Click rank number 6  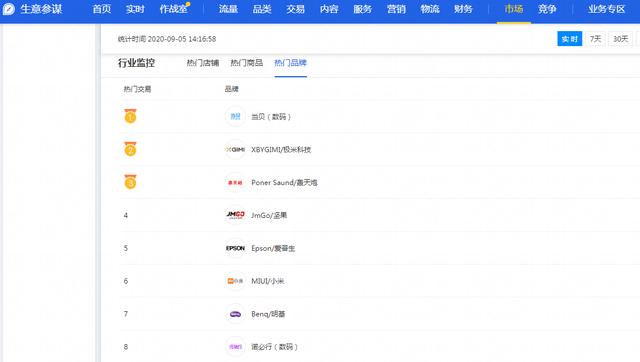[x=126, y=281]
